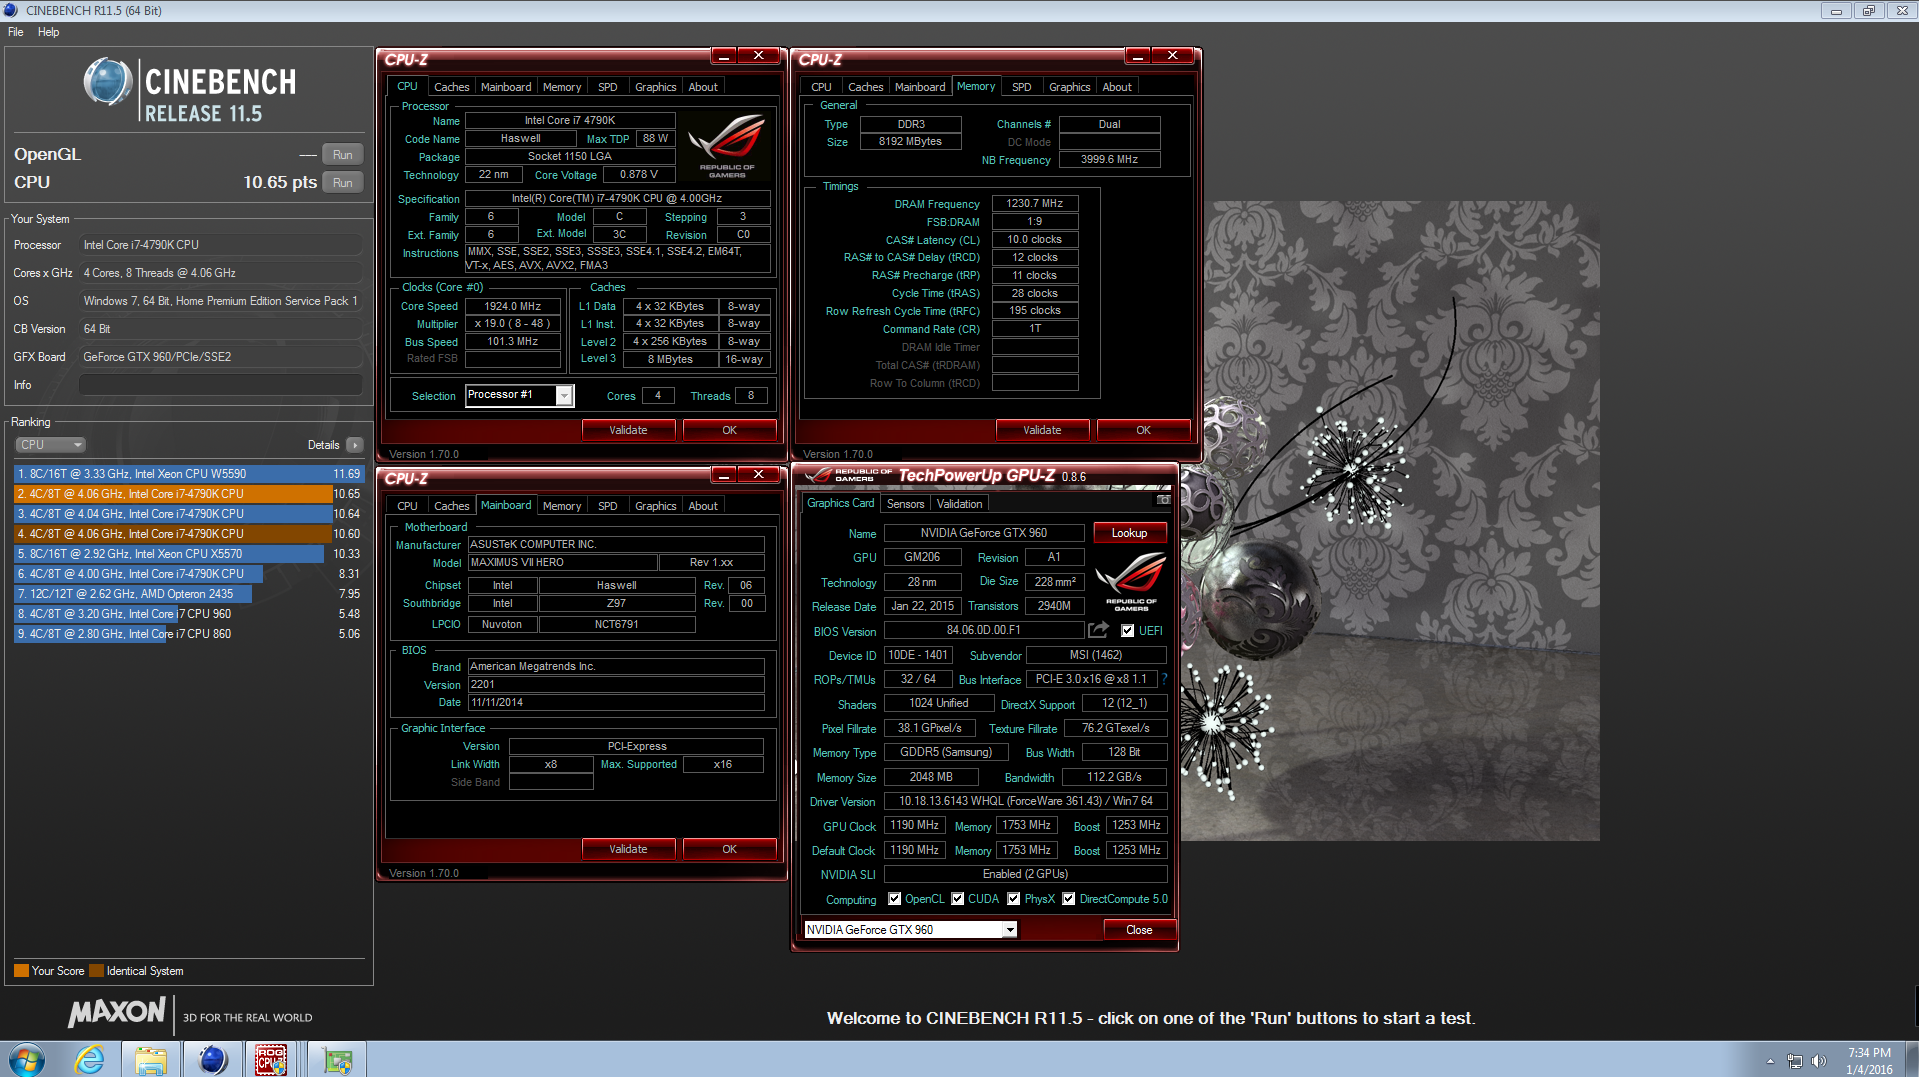Image resolution: width=1919 pixels, height=1077 pixels.
Task: Open the CPU ranking dropdown in Cinebench
Action: [x=50, y=445]
